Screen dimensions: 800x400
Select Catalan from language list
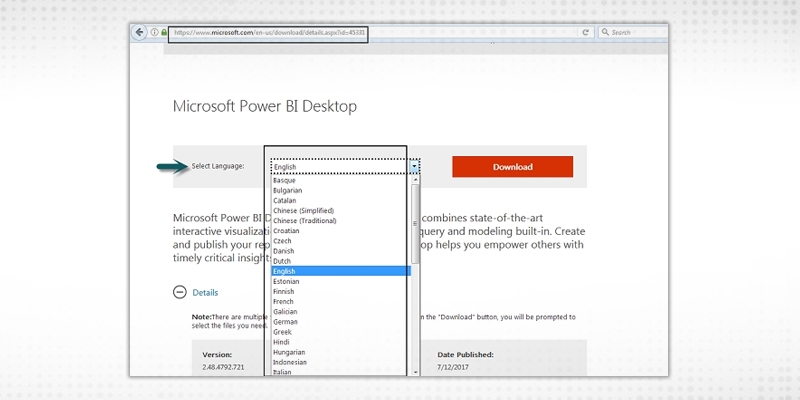(341, 201)
